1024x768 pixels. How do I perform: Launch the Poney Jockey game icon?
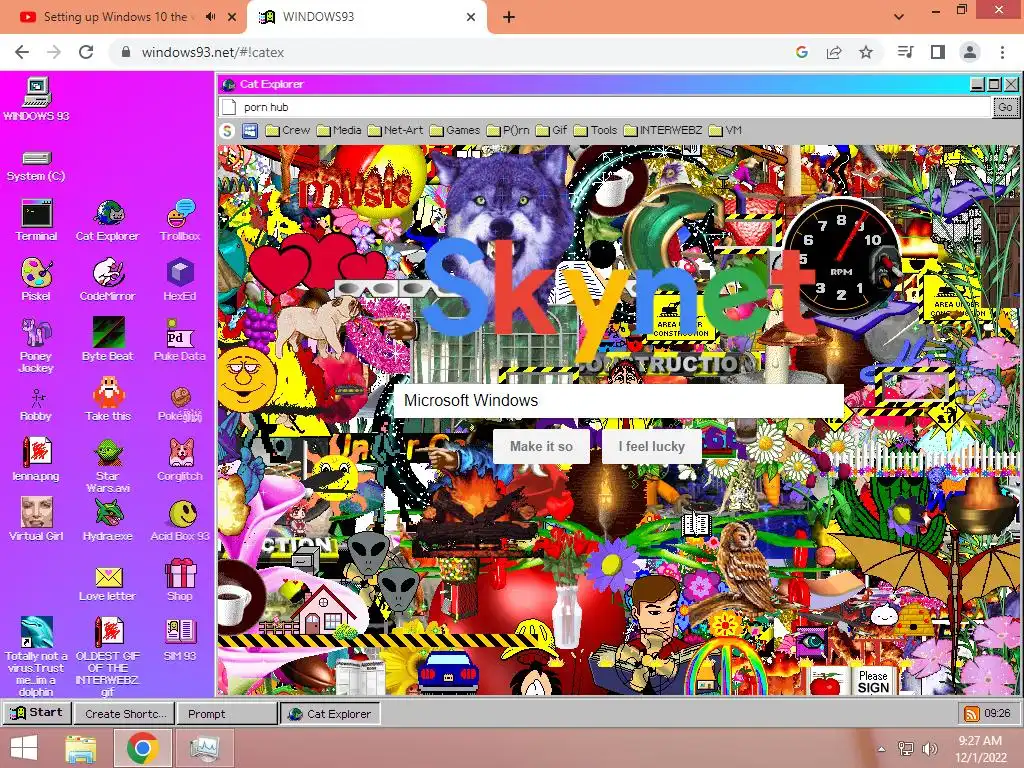(x=37, y=345)
